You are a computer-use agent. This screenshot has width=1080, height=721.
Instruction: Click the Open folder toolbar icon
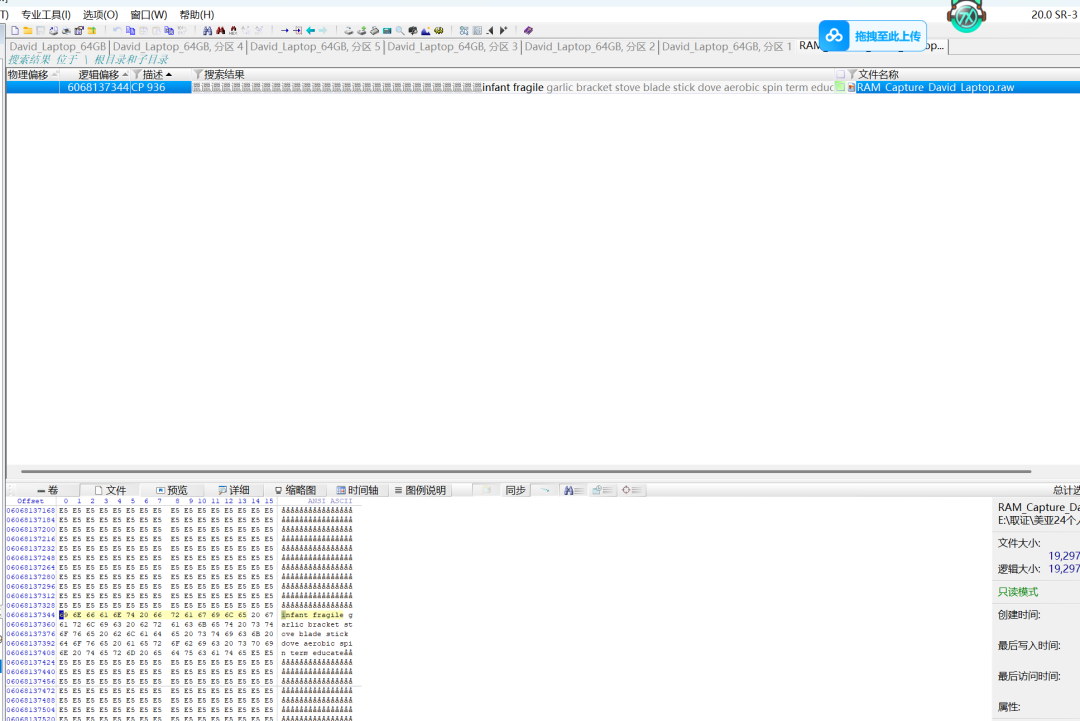pos(28,30)
